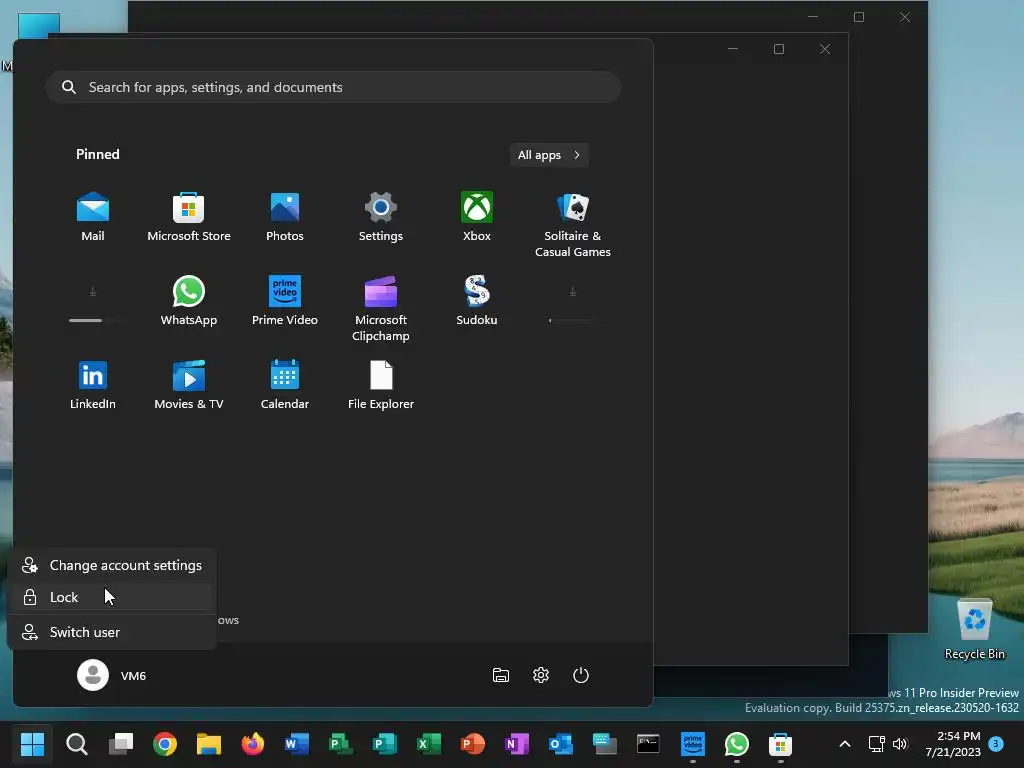Click the volume speaker icon in tray
The width and height of the screenshot is (1024, 768).
[x=900, y=744]
